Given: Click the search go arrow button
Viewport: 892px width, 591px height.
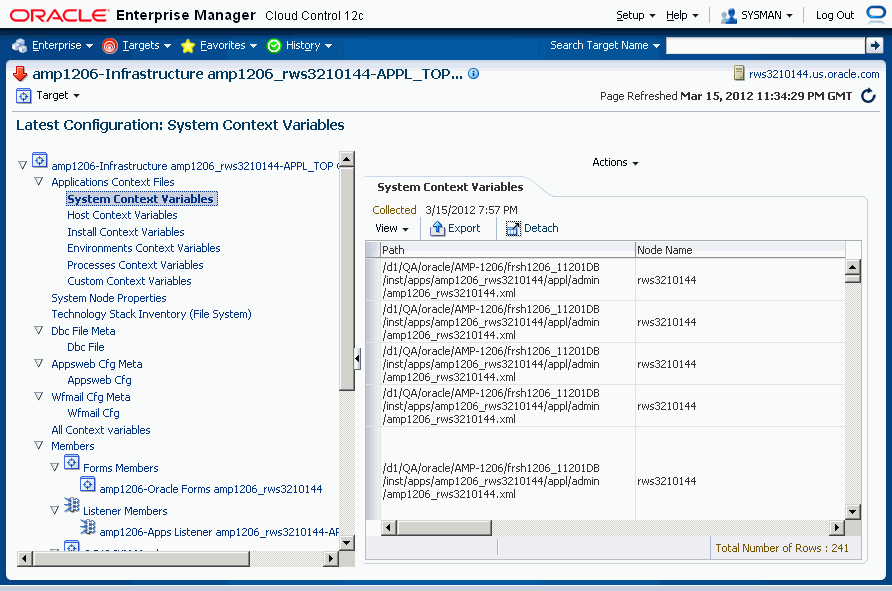Looking at the screenshot, I should point(874,46).
